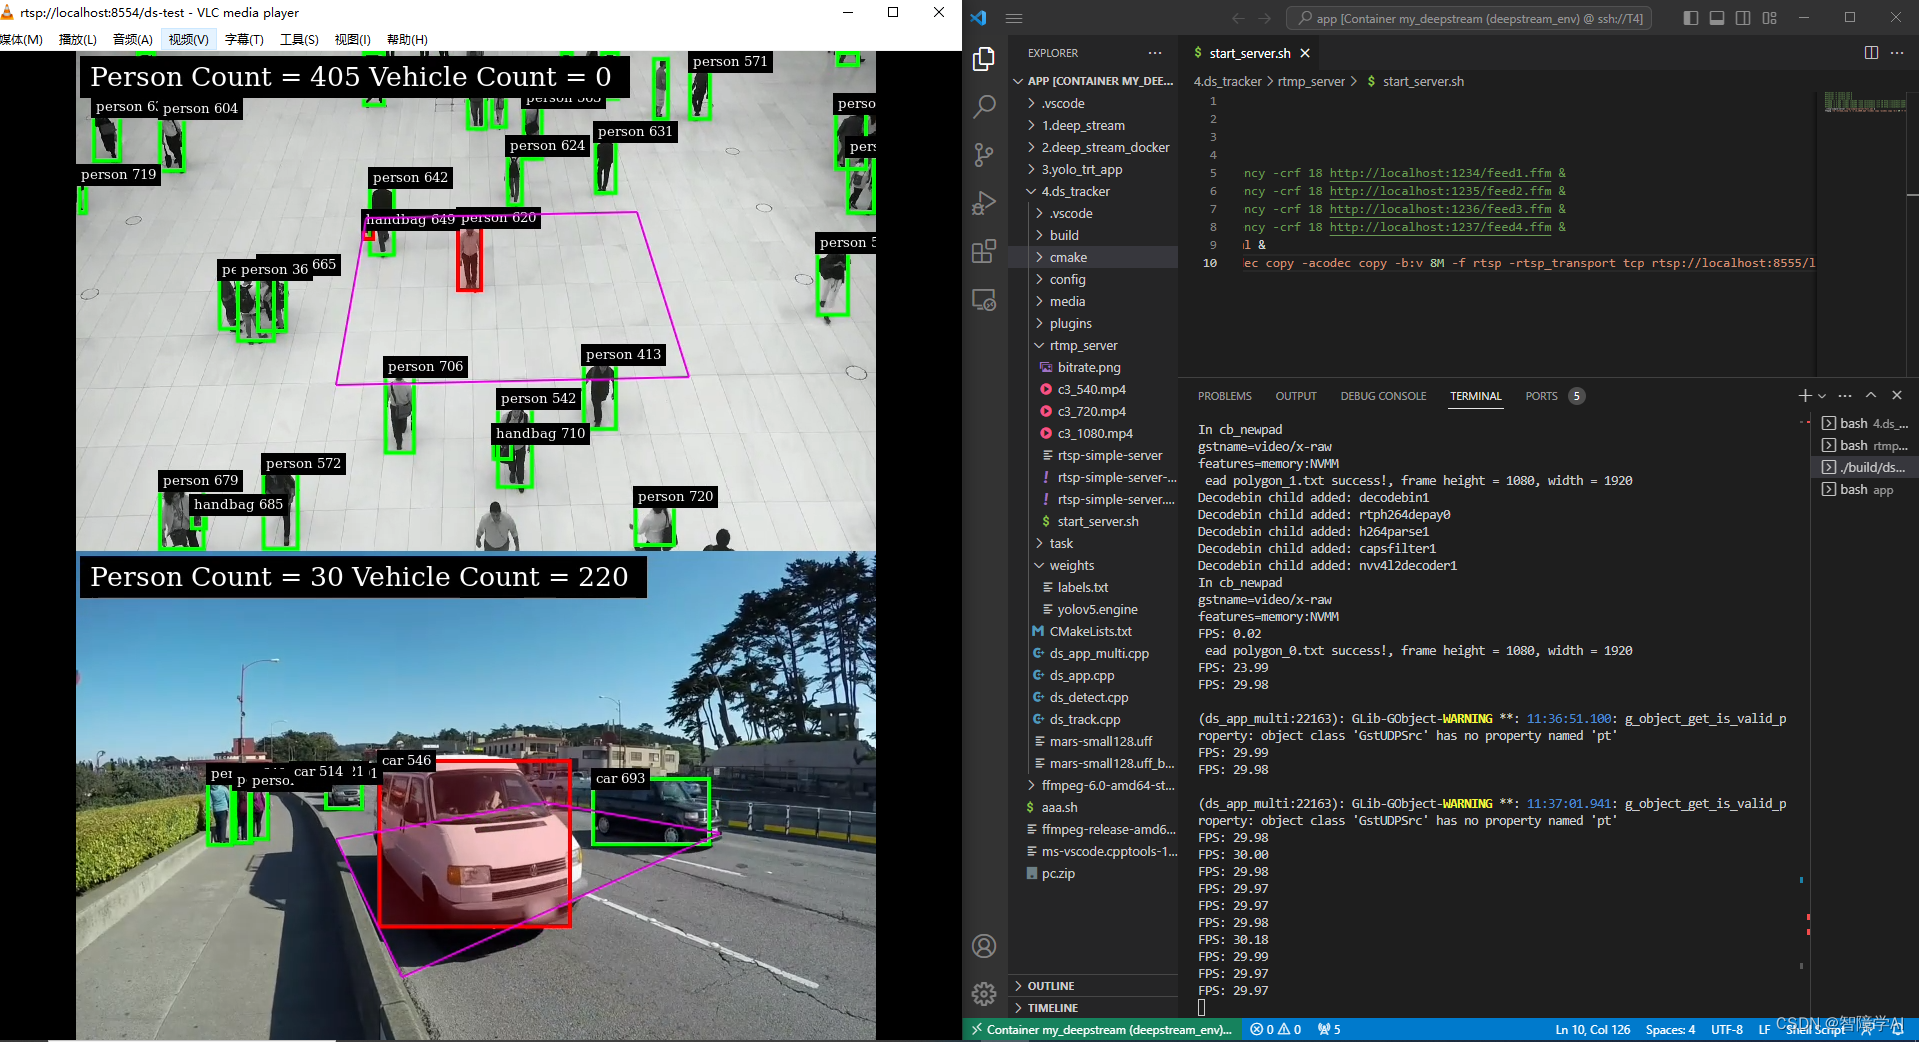Open VLC 视频(V) menu
Screen dimensions: 1919x1042
point(188,40)
